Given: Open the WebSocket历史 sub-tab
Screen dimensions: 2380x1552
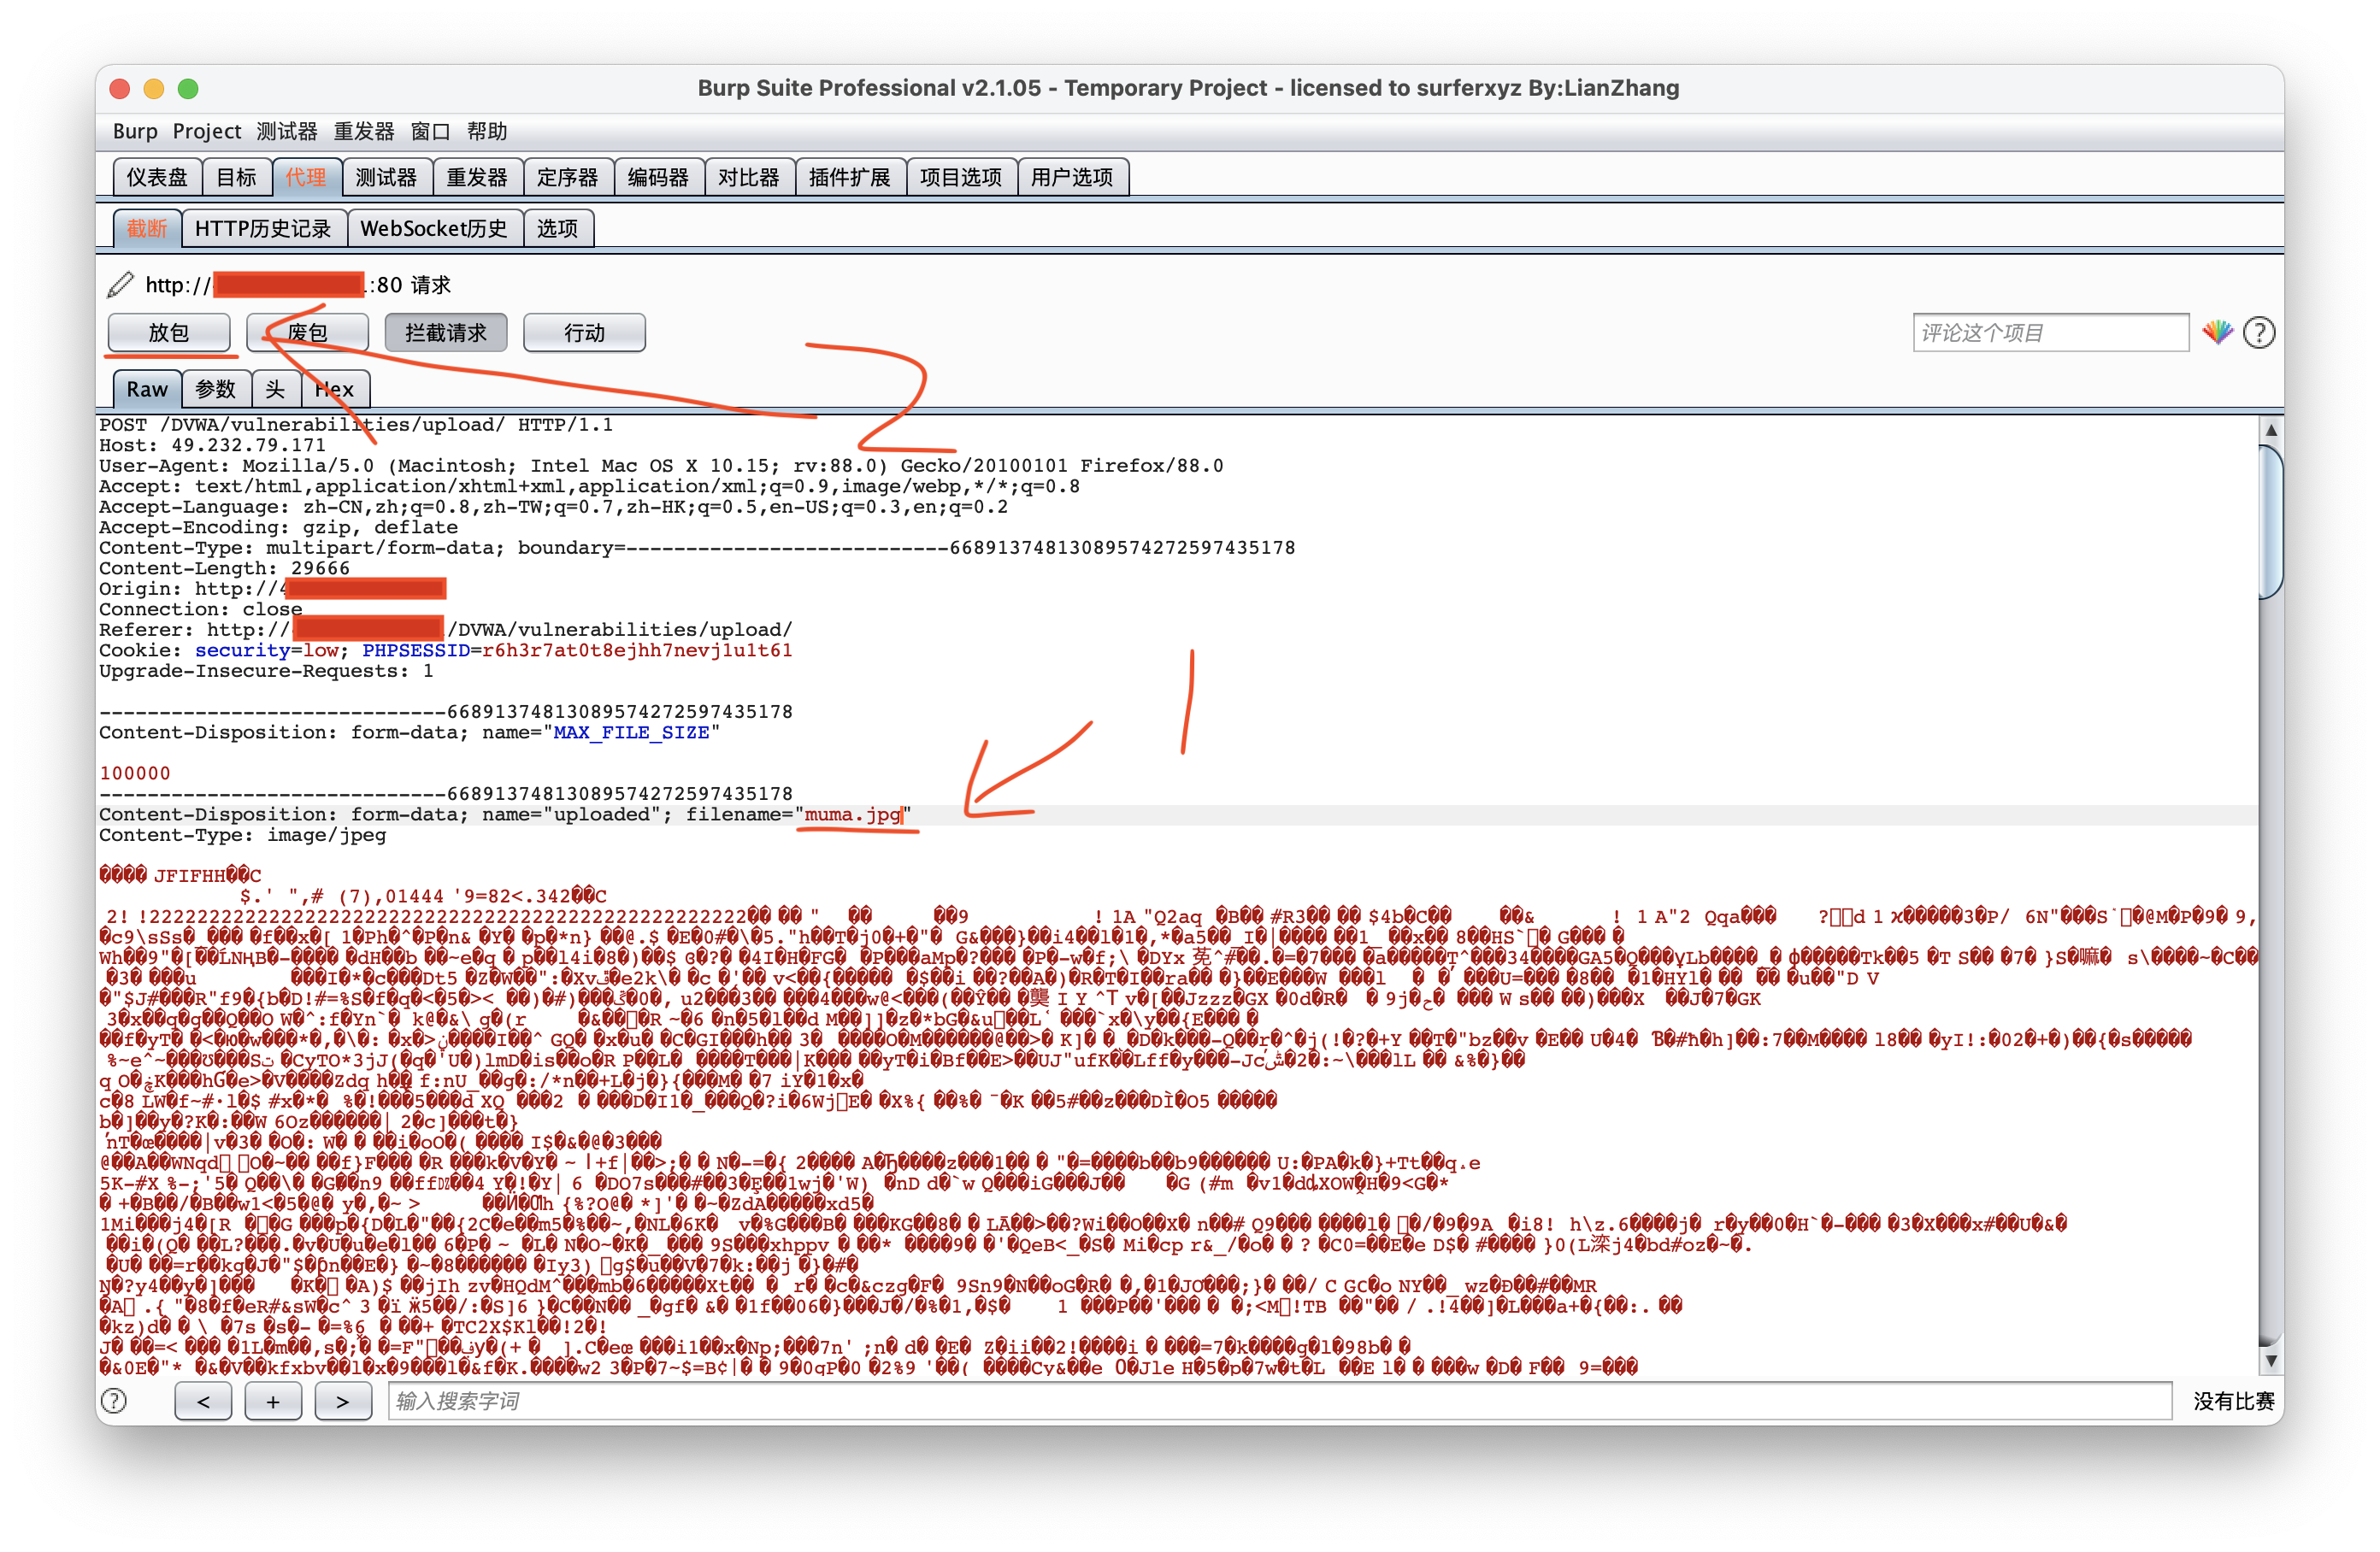Looking at the screenshot, I should tap(435, 228).
